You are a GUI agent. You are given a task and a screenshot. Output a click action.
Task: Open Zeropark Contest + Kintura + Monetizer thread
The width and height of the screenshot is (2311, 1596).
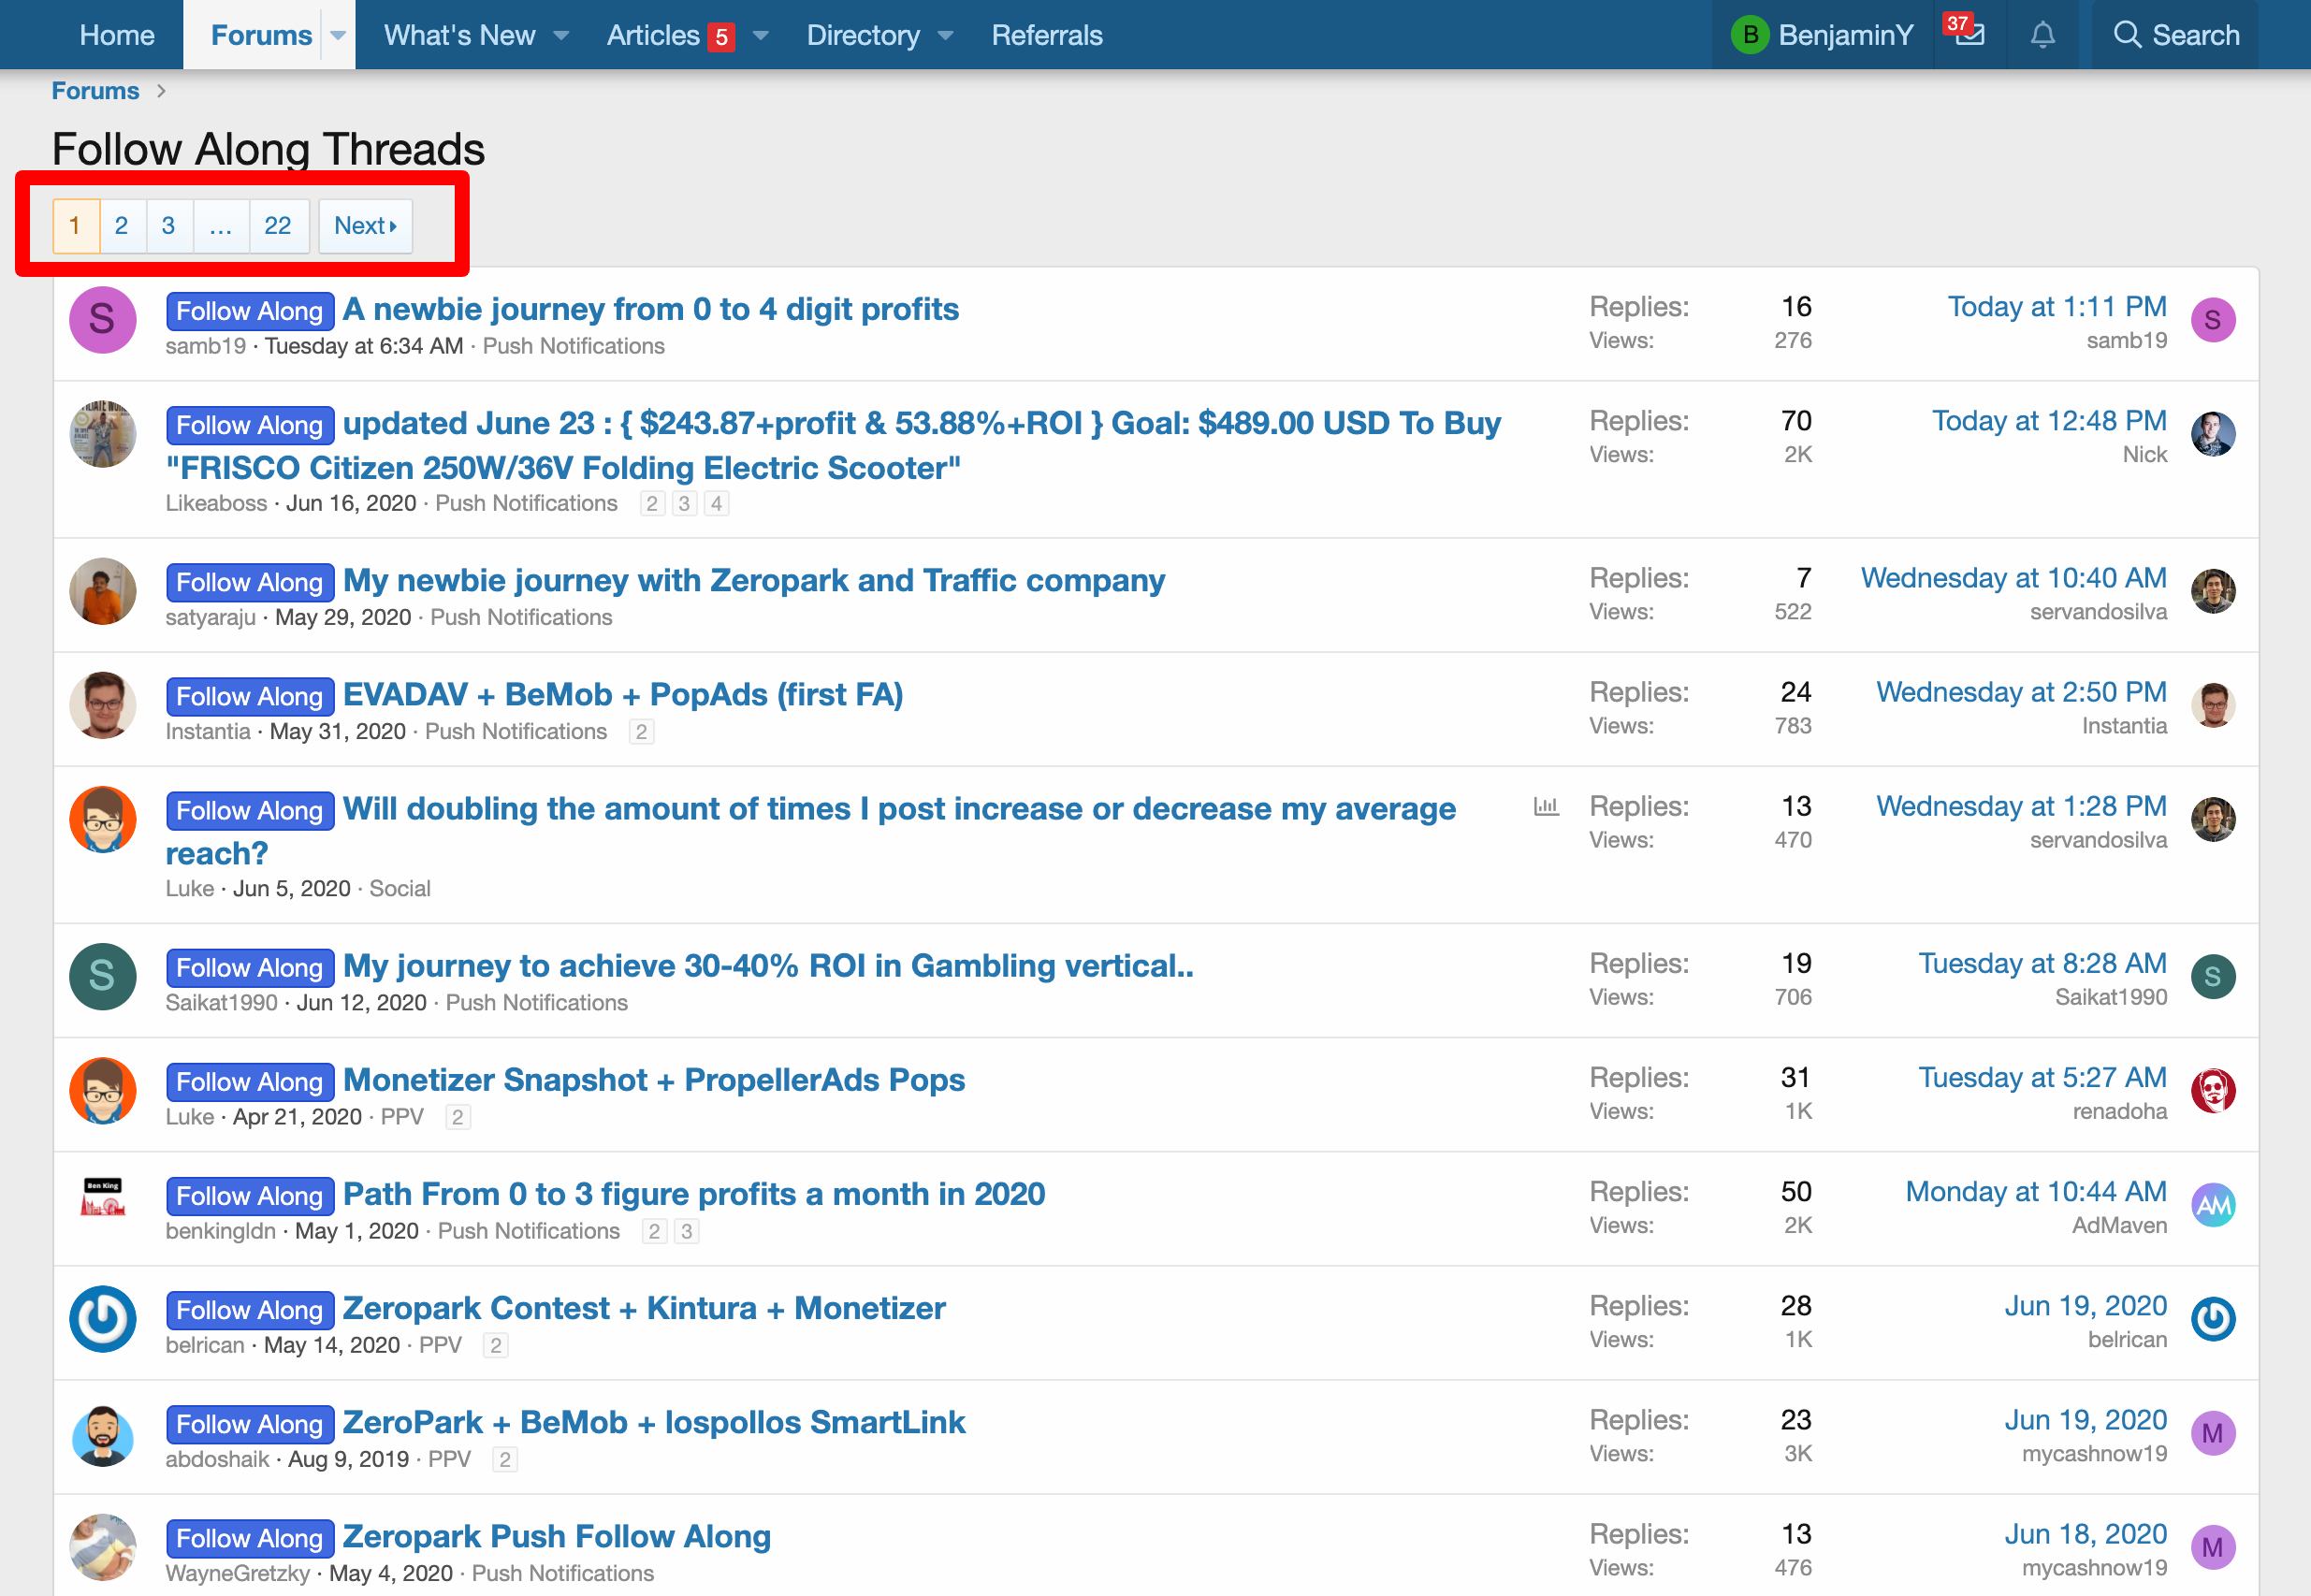point(644,1308)
